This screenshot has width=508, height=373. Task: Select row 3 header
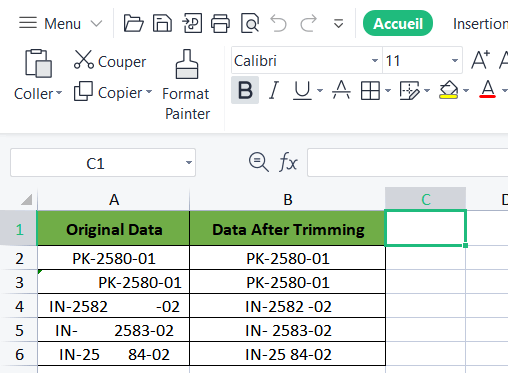(x=19, y=282)
